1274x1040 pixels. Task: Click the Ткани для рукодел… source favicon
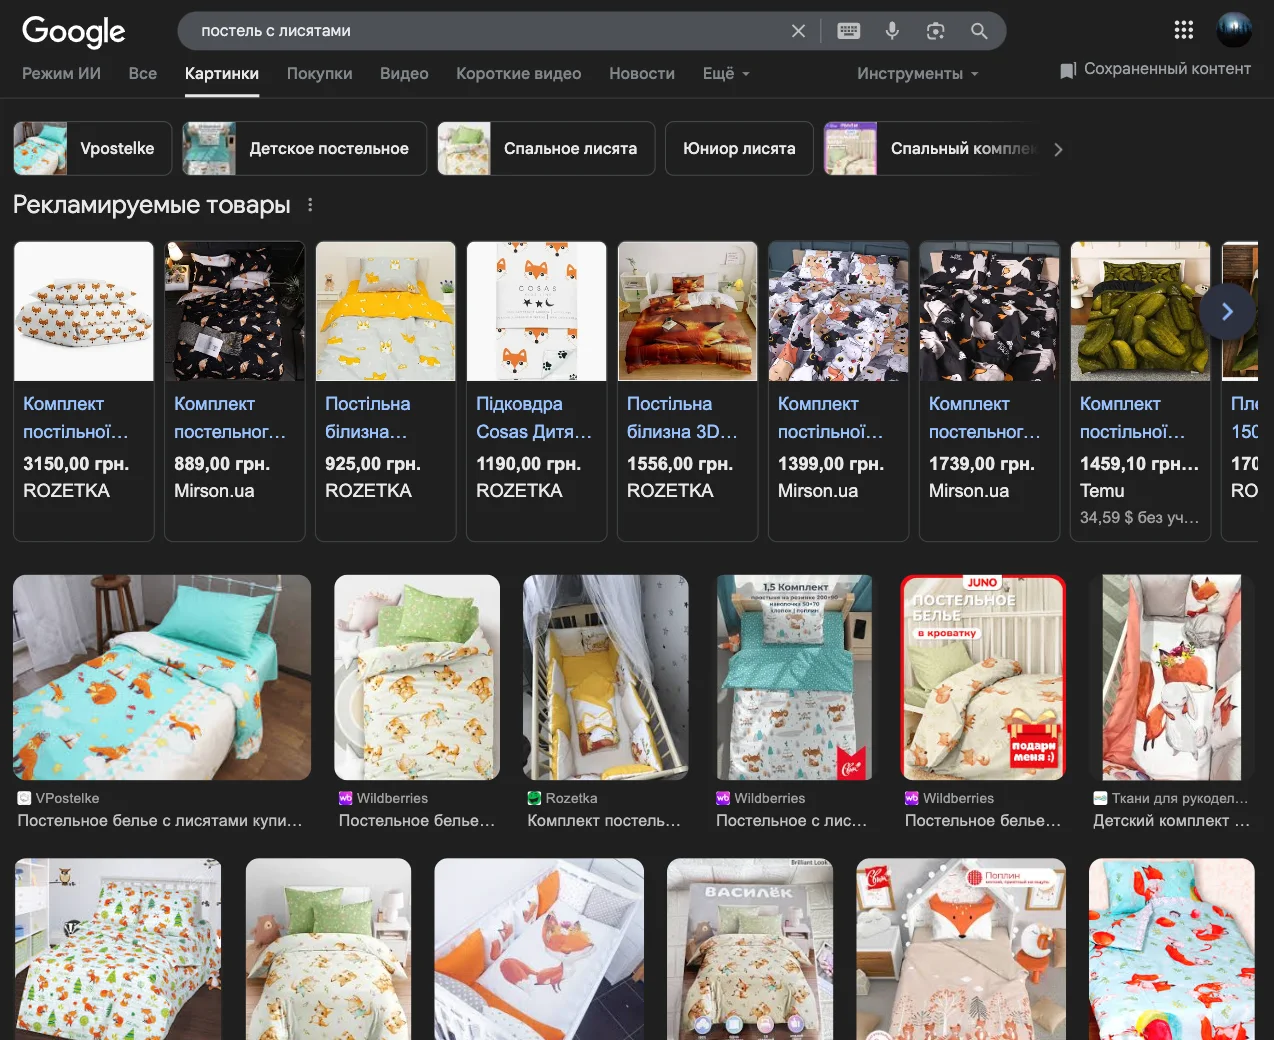click(1101, 798)
